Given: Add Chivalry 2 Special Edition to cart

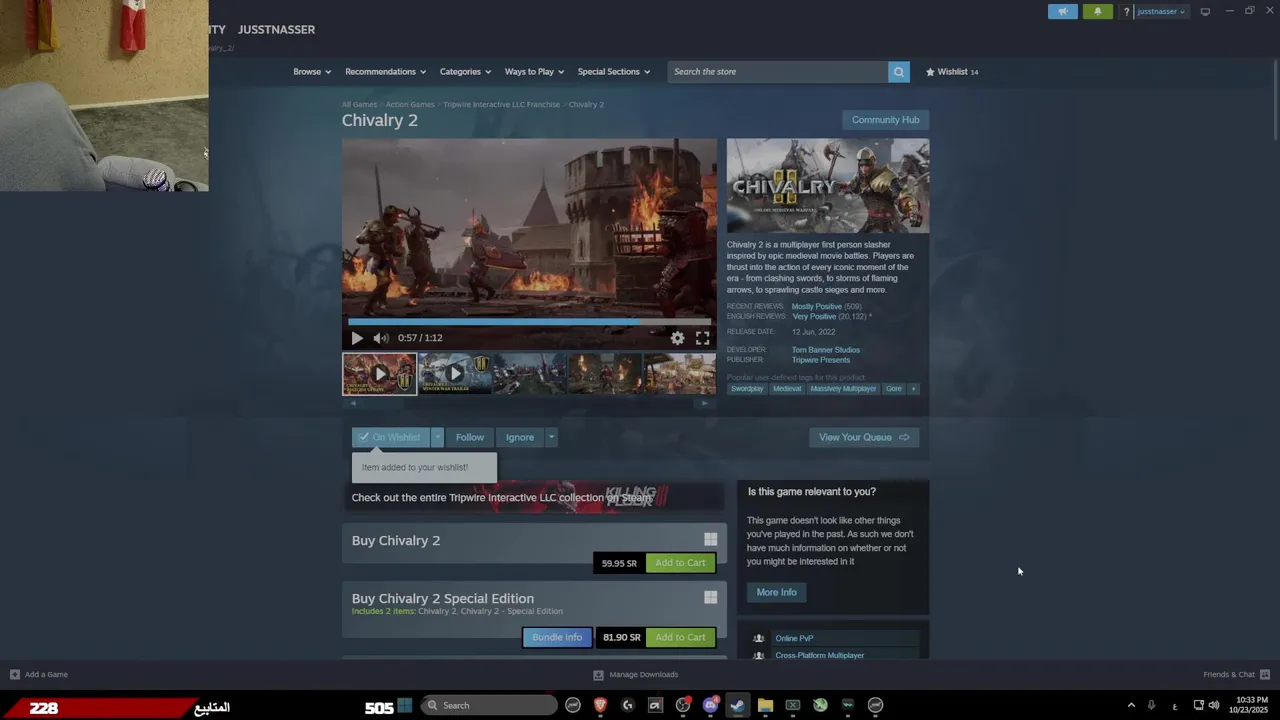Looking at the screenshot, I should coord(680,637).
